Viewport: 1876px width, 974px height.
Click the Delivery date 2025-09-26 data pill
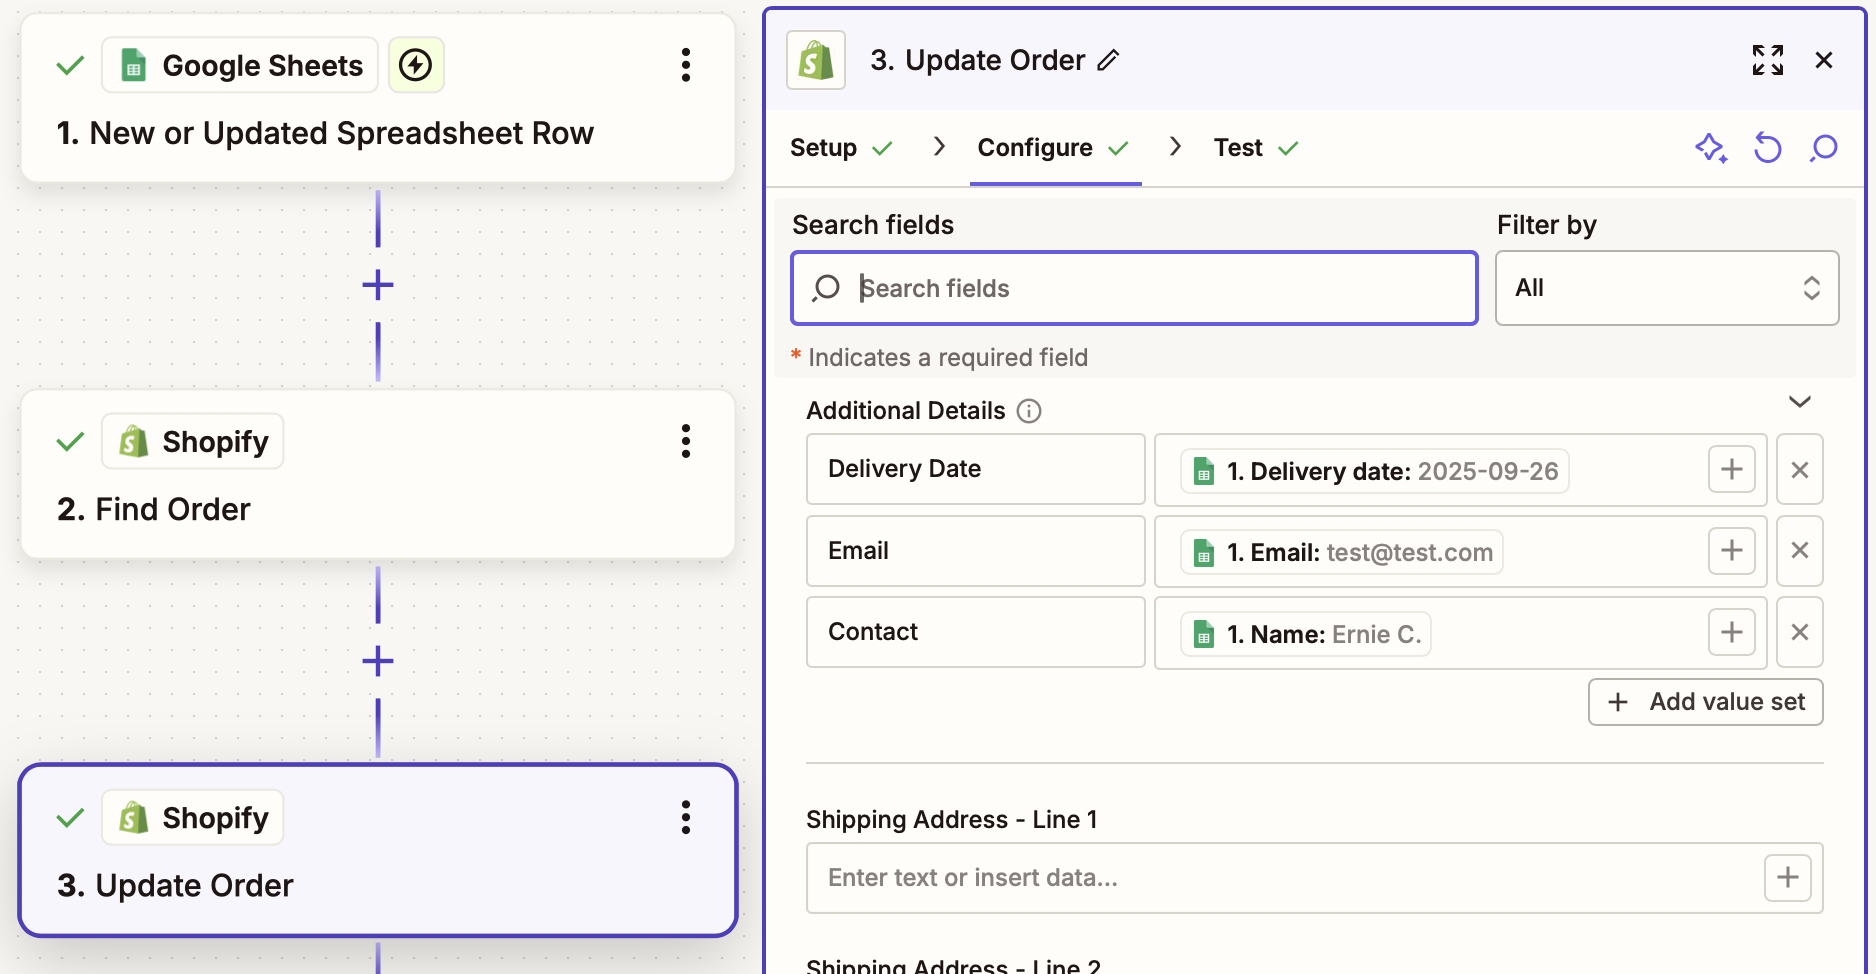click(x=1375, y=471)
